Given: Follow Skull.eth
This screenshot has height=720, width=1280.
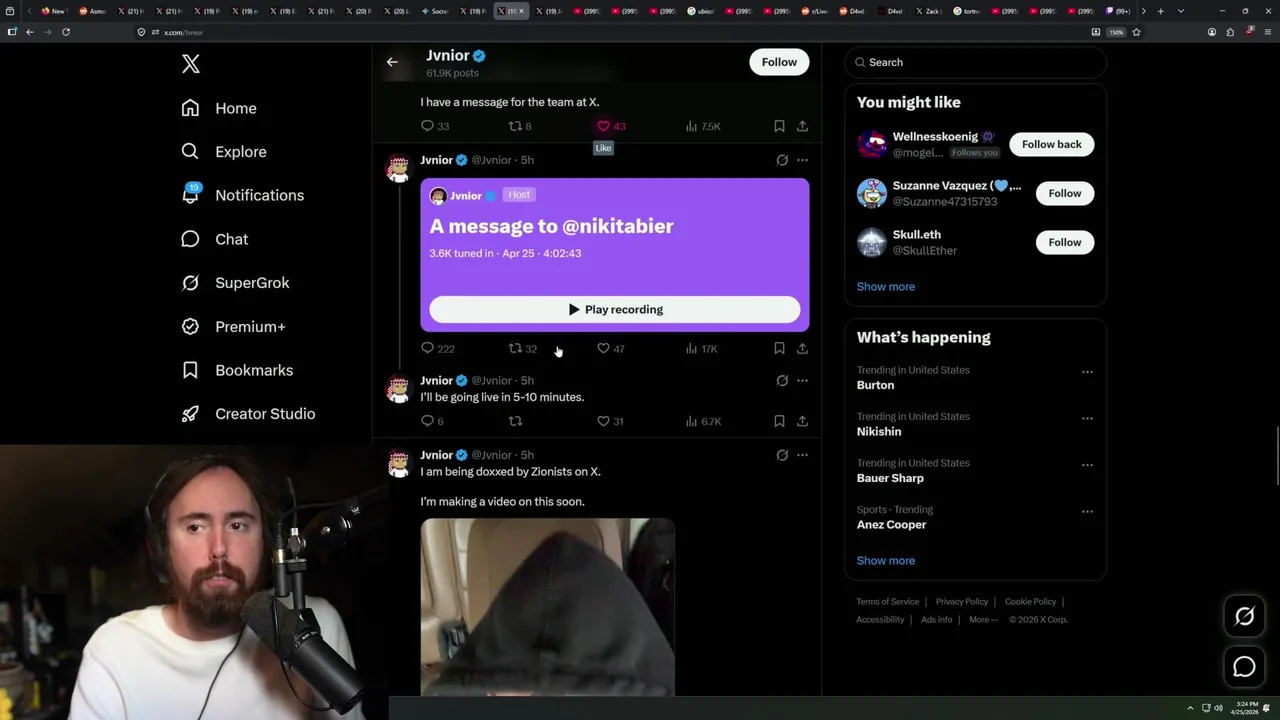Looking at the screenshot, I should point(1065,242).
